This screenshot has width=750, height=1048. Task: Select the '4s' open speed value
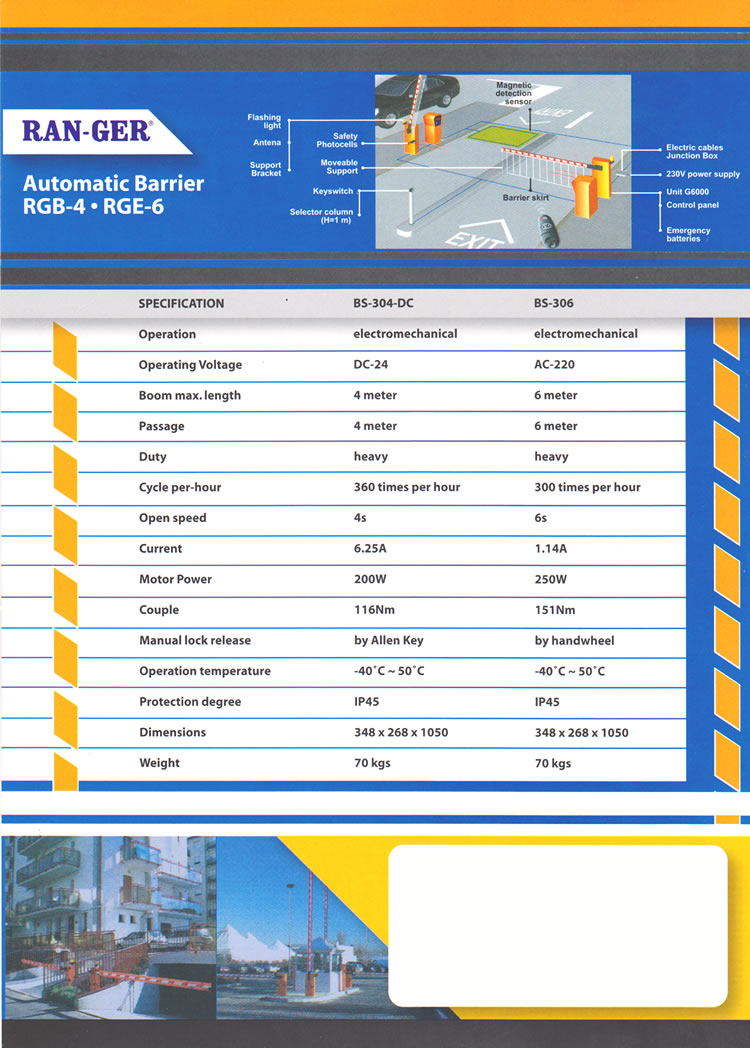pos(360,518)
